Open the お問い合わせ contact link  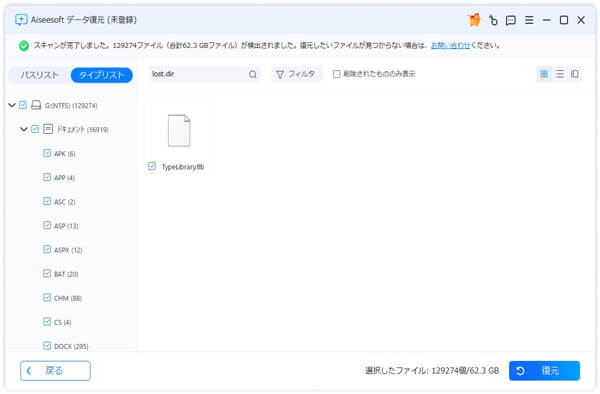tap(450, 46)
